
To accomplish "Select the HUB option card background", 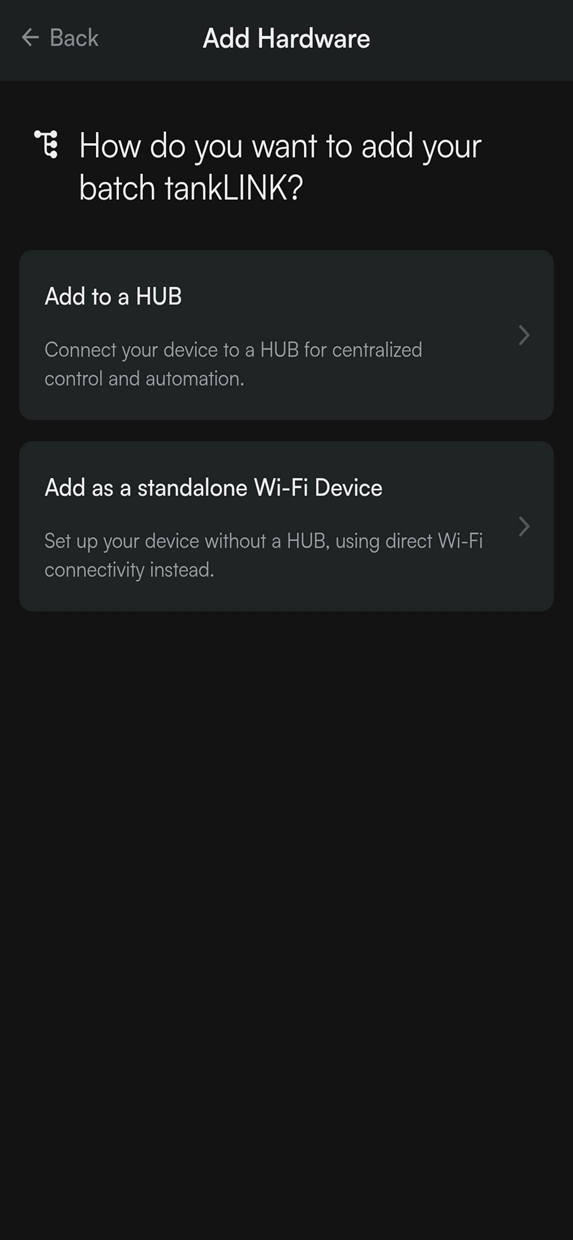I will coord(286,335).
